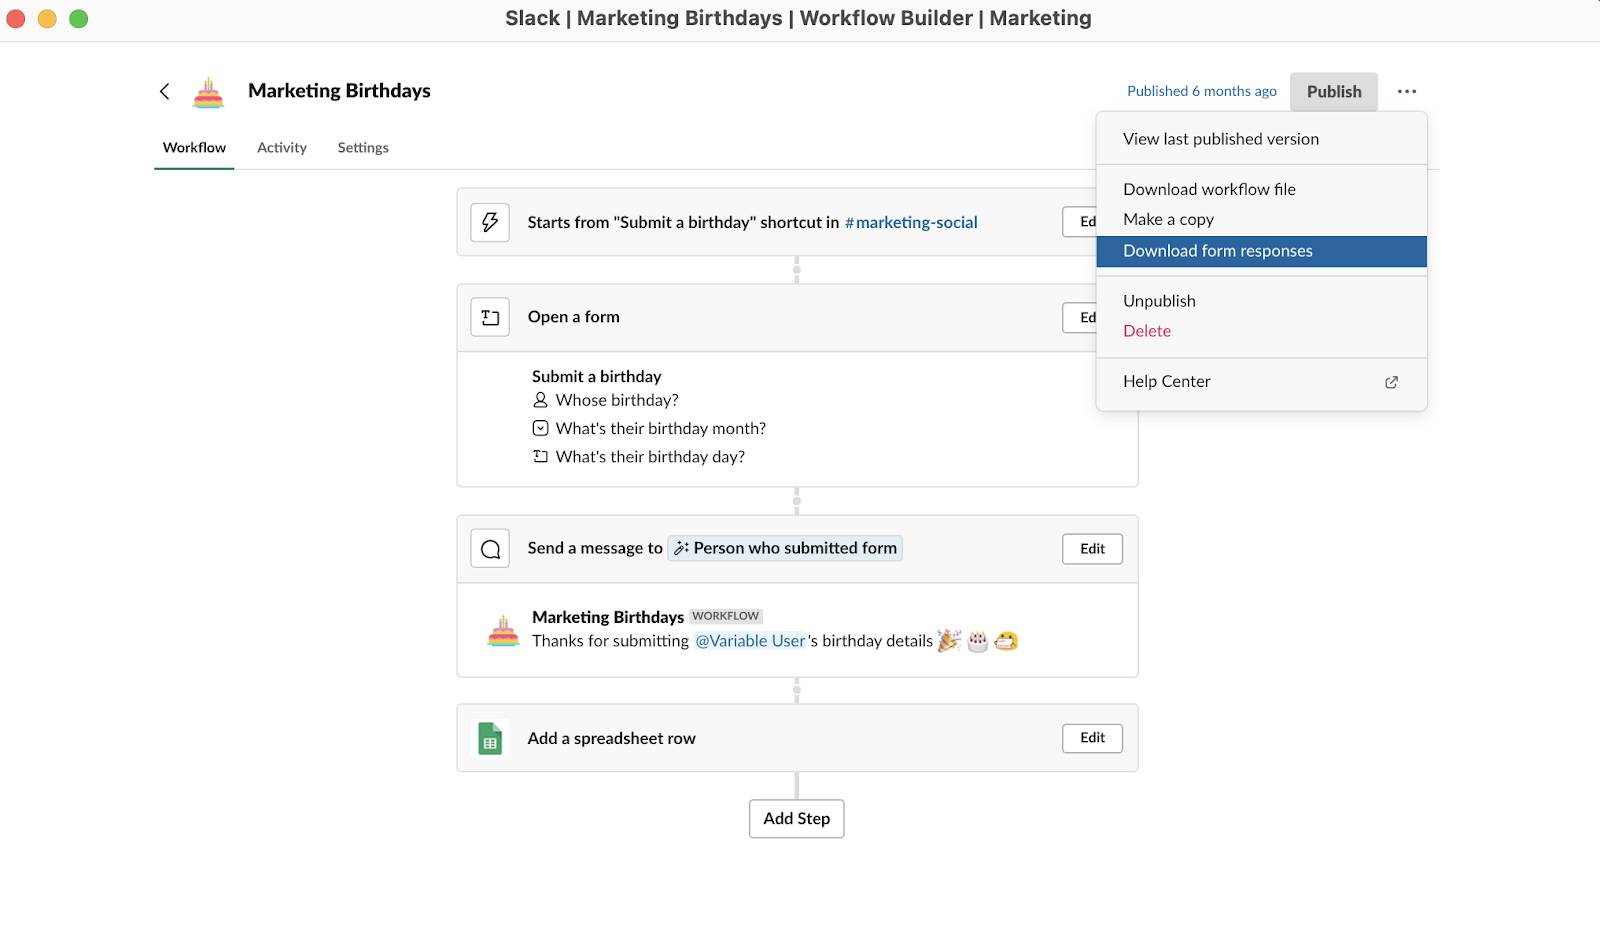
Task: Open Help Center from the menu
Action: [x=1261, y=381]
